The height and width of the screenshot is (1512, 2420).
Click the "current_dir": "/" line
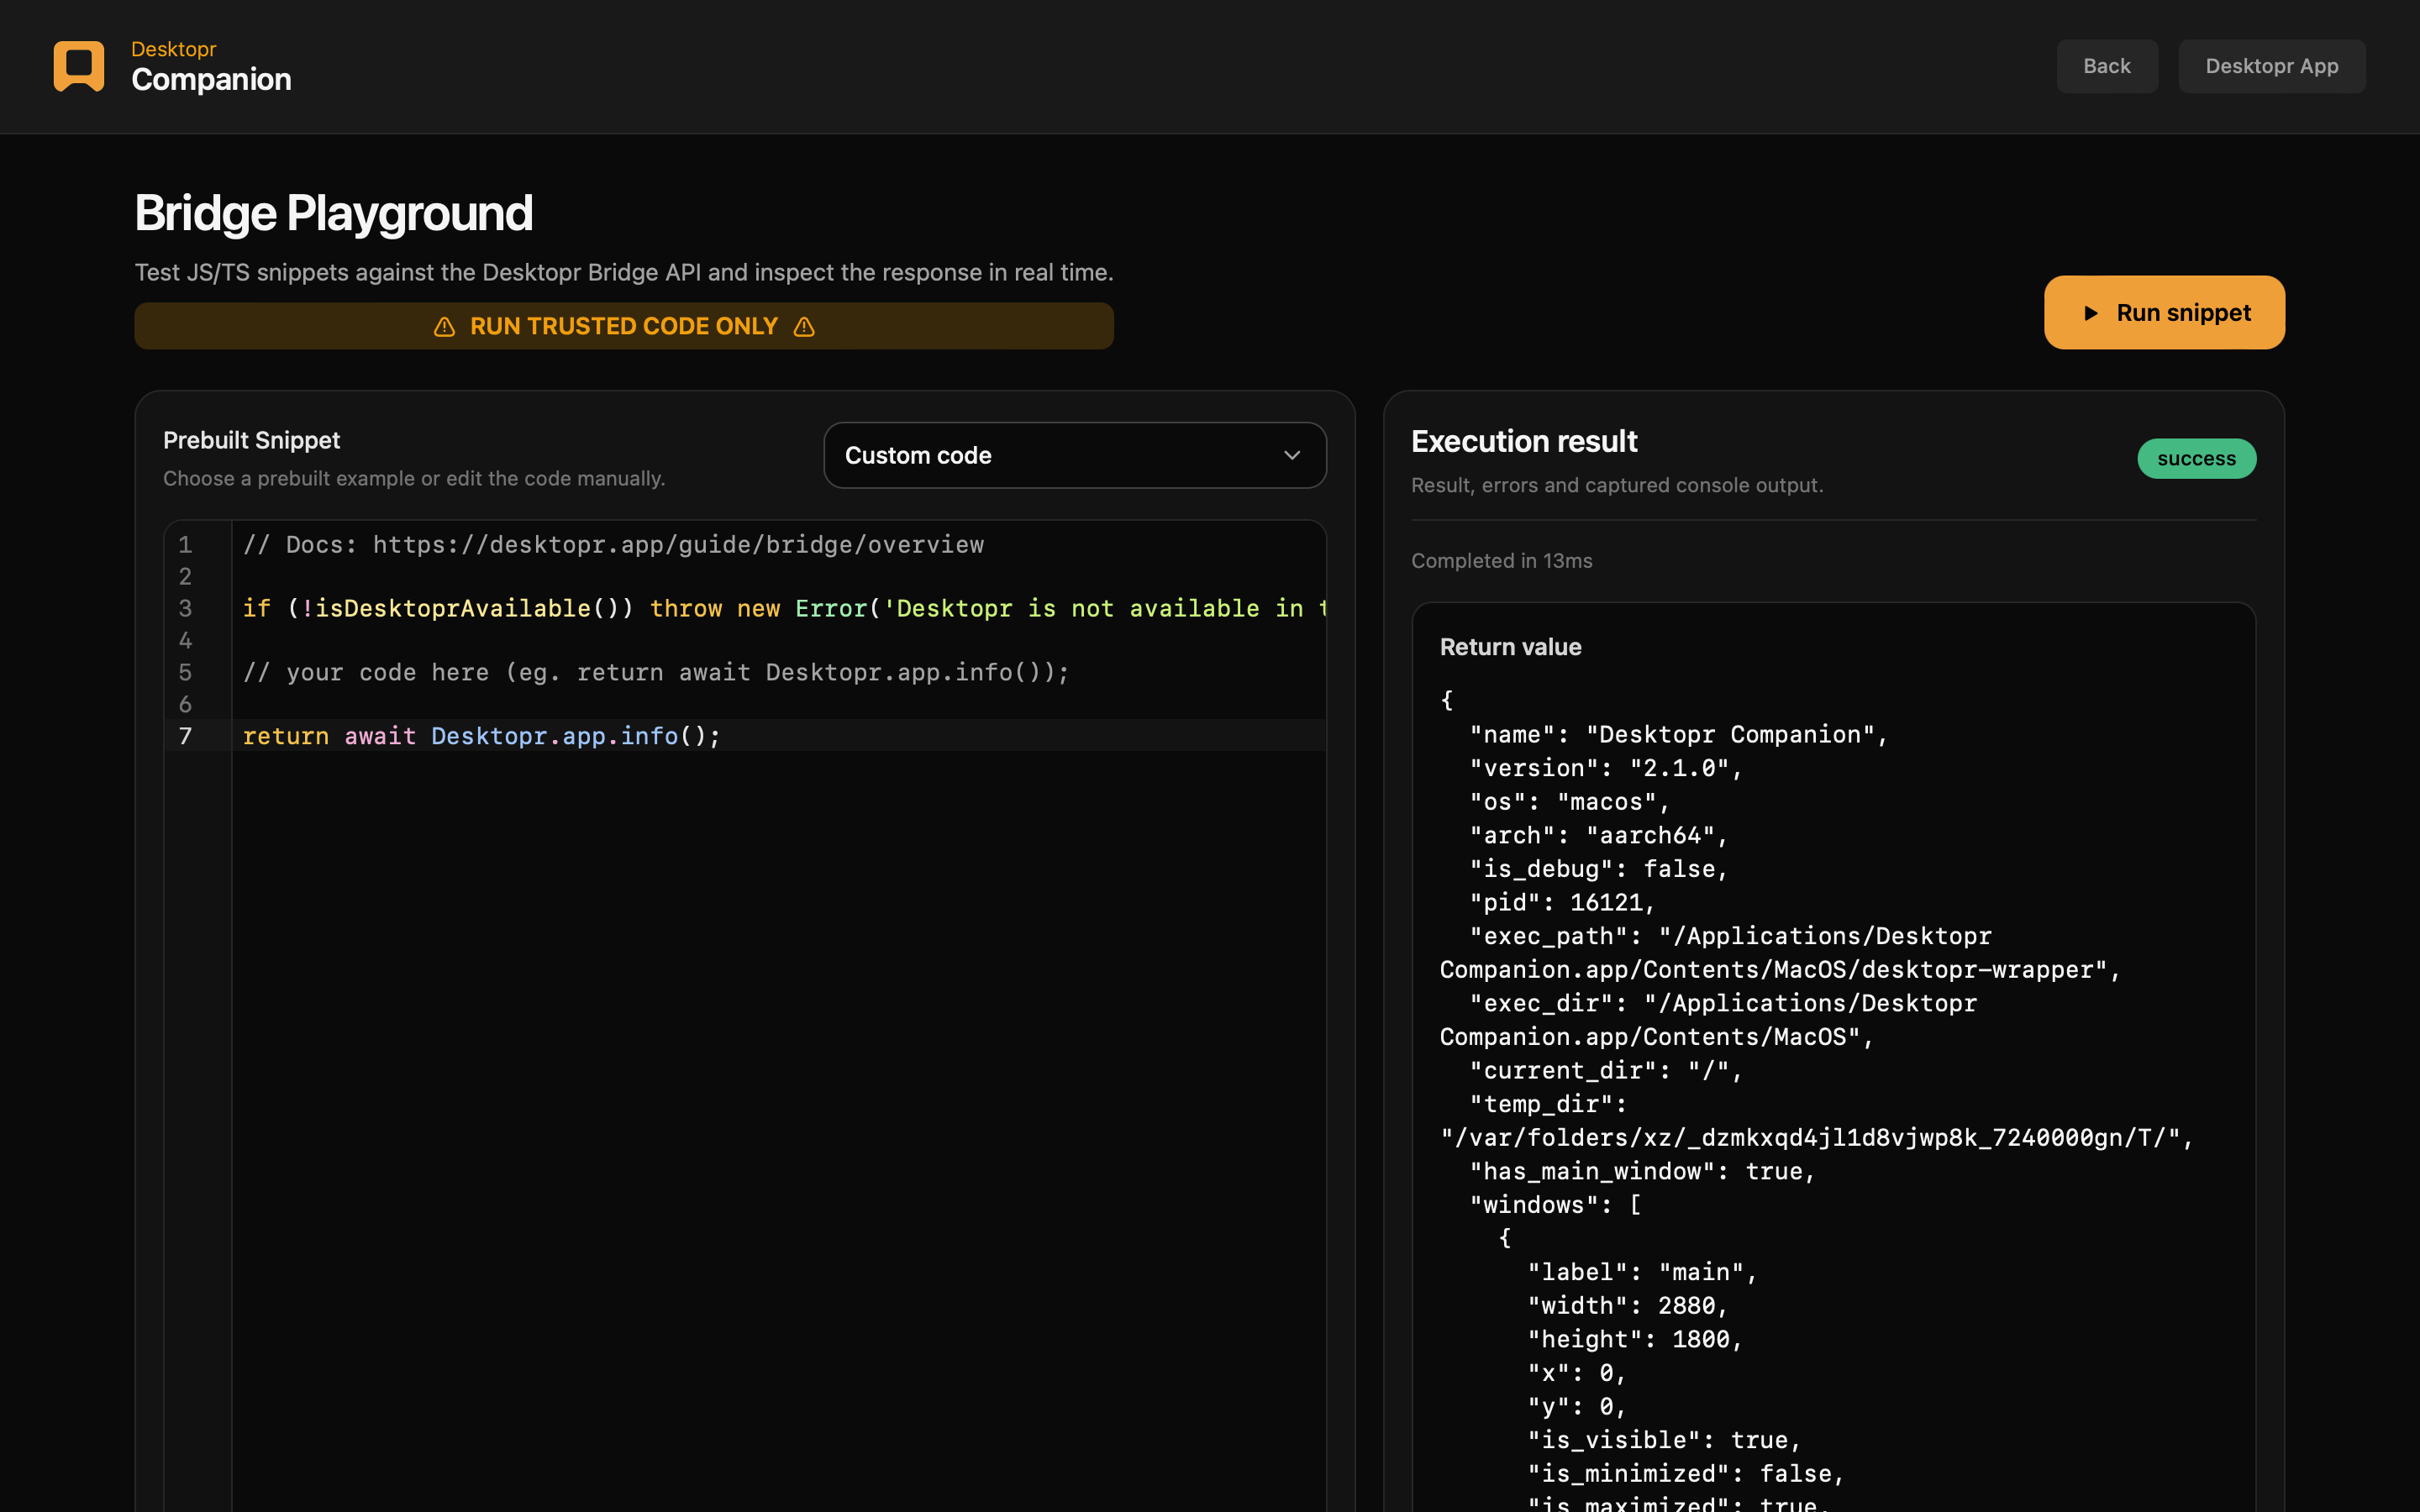(1606, 1070)
